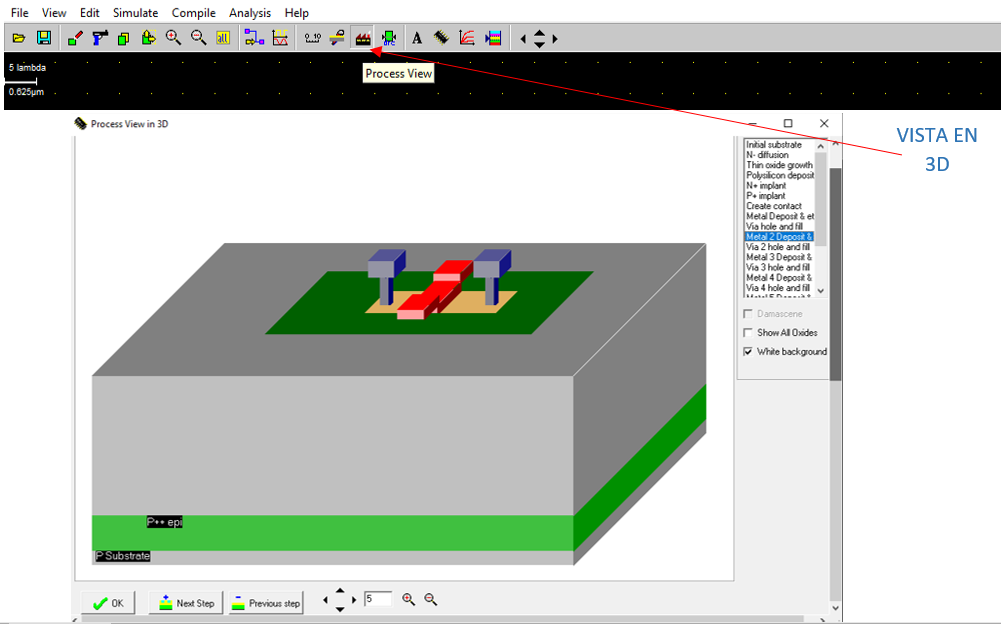Open the Edit menu
The image size is (1001, 624).
pyautogui.click(x=89, y=13)
